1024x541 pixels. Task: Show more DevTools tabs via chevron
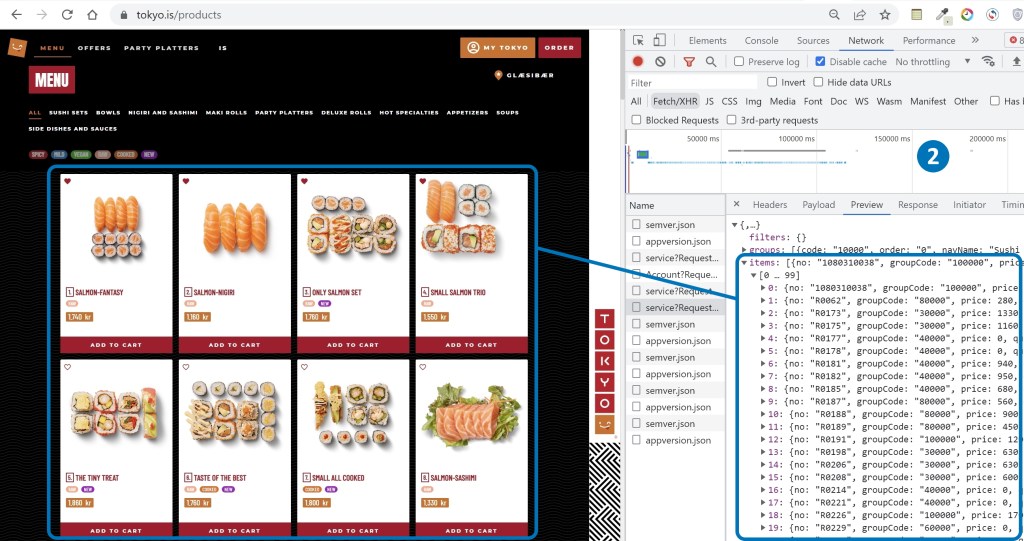tap(975, 41)
